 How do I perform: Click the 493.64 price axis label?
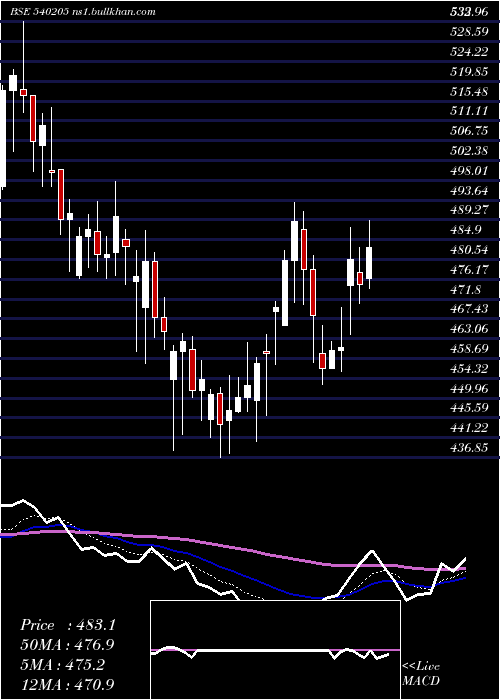point(469,191)
